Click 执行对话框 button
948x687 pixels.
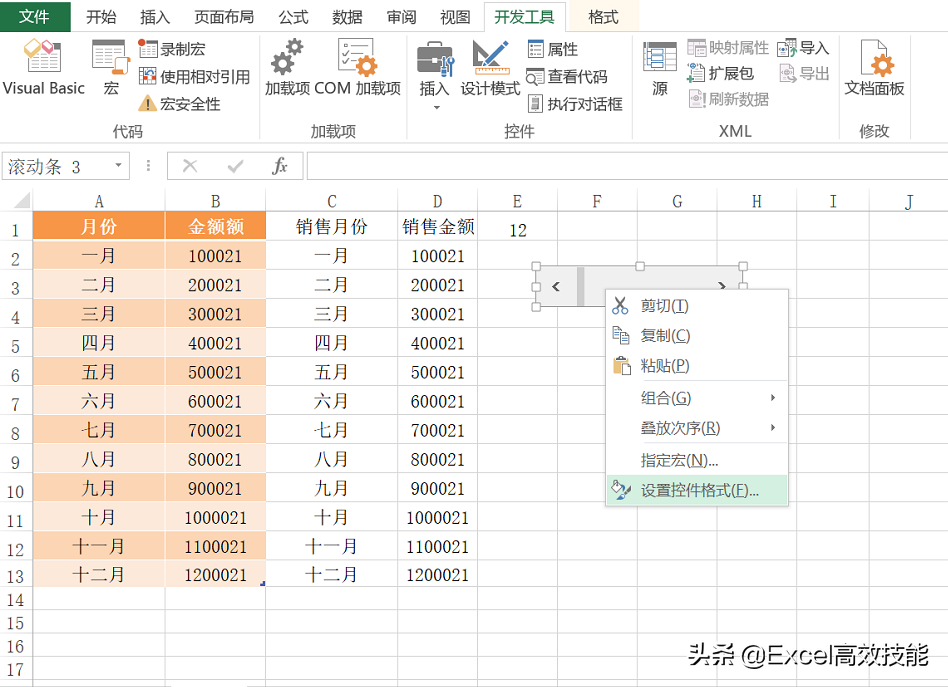tap(574, 103)
